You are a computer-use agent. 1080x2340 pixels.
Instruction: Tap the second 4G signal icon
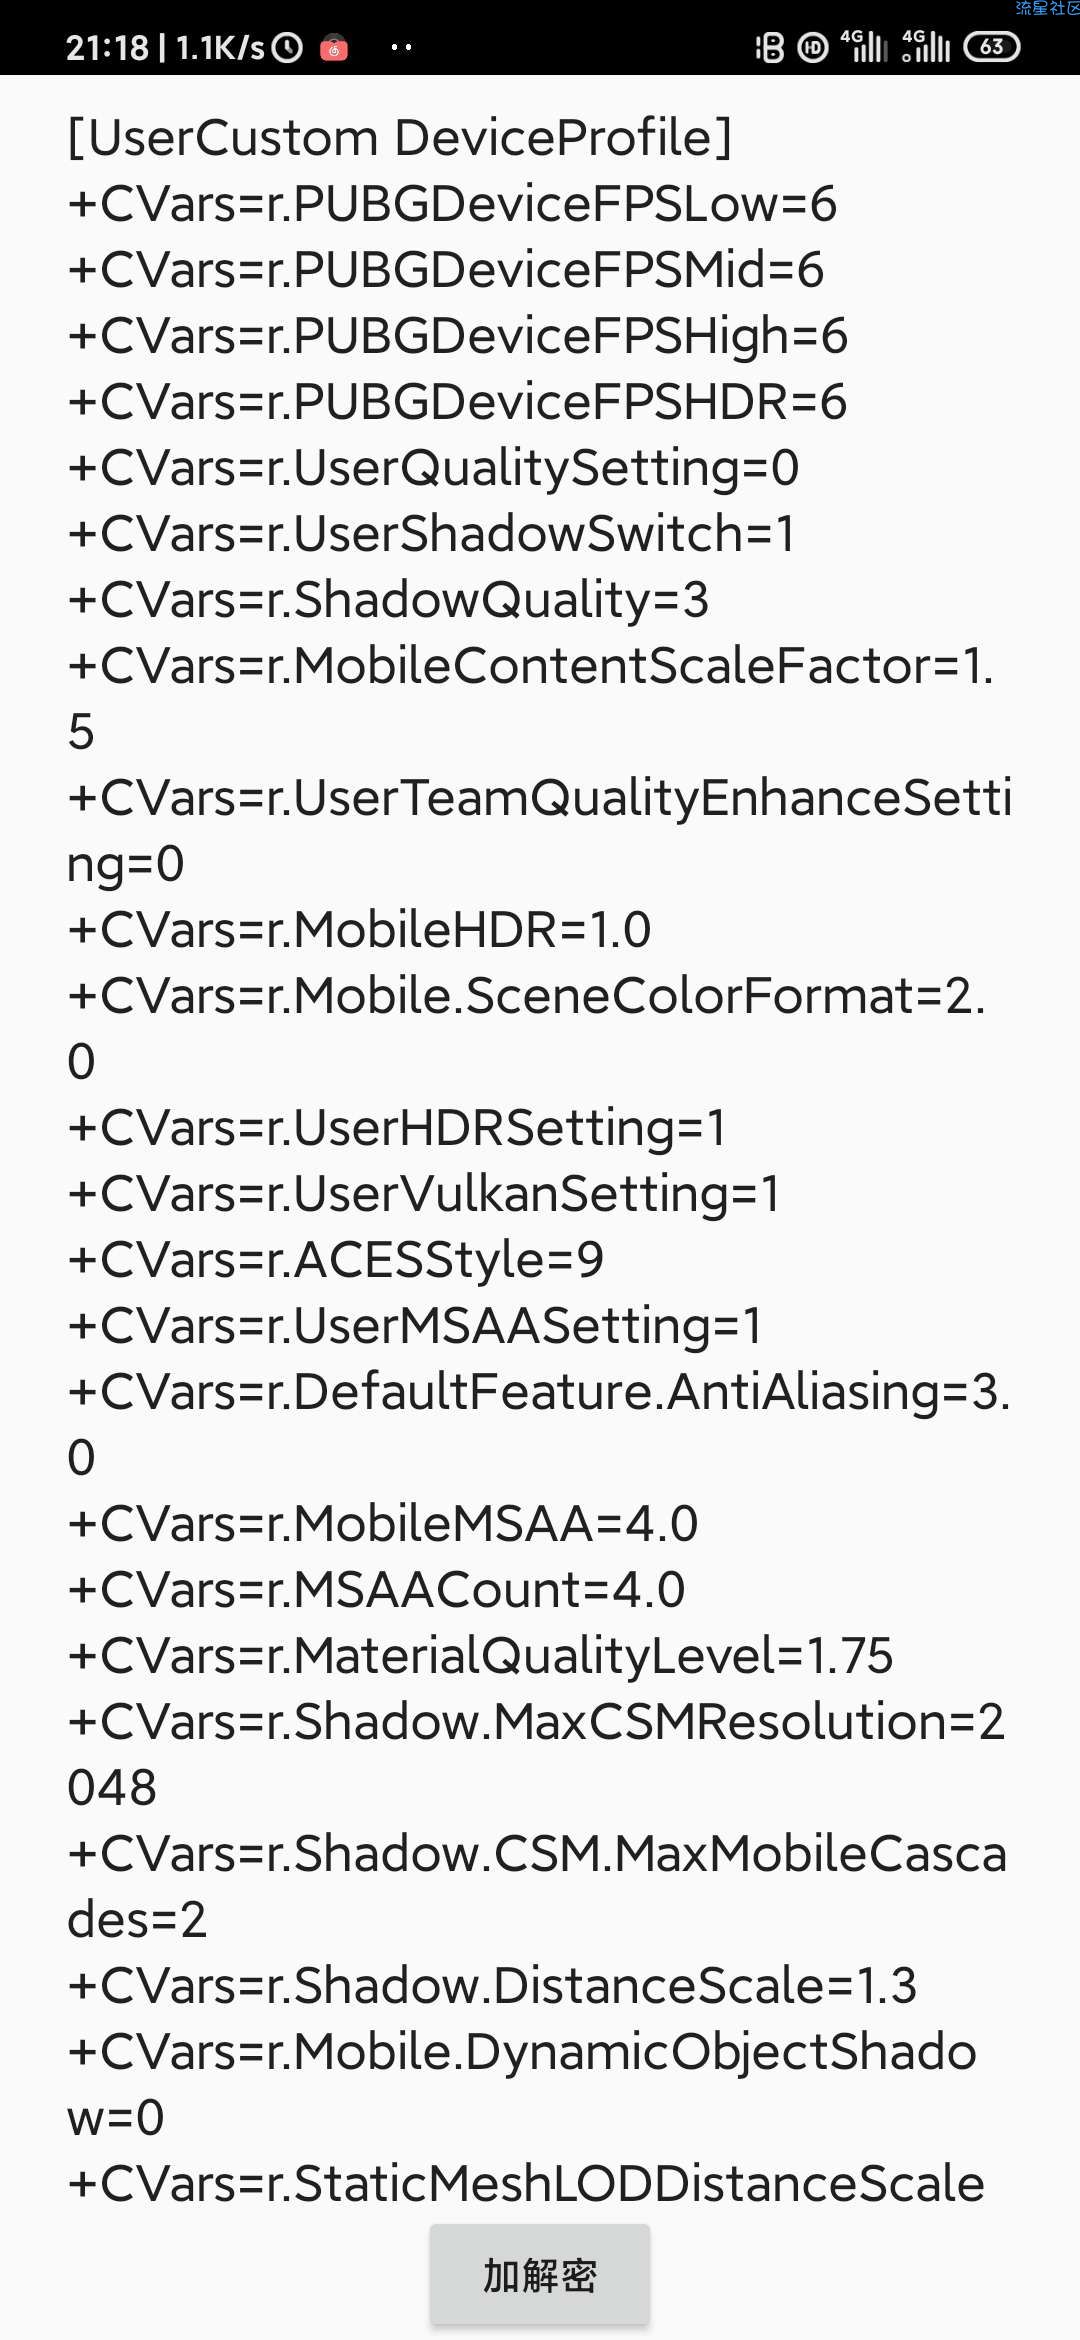tap(925, 45)
